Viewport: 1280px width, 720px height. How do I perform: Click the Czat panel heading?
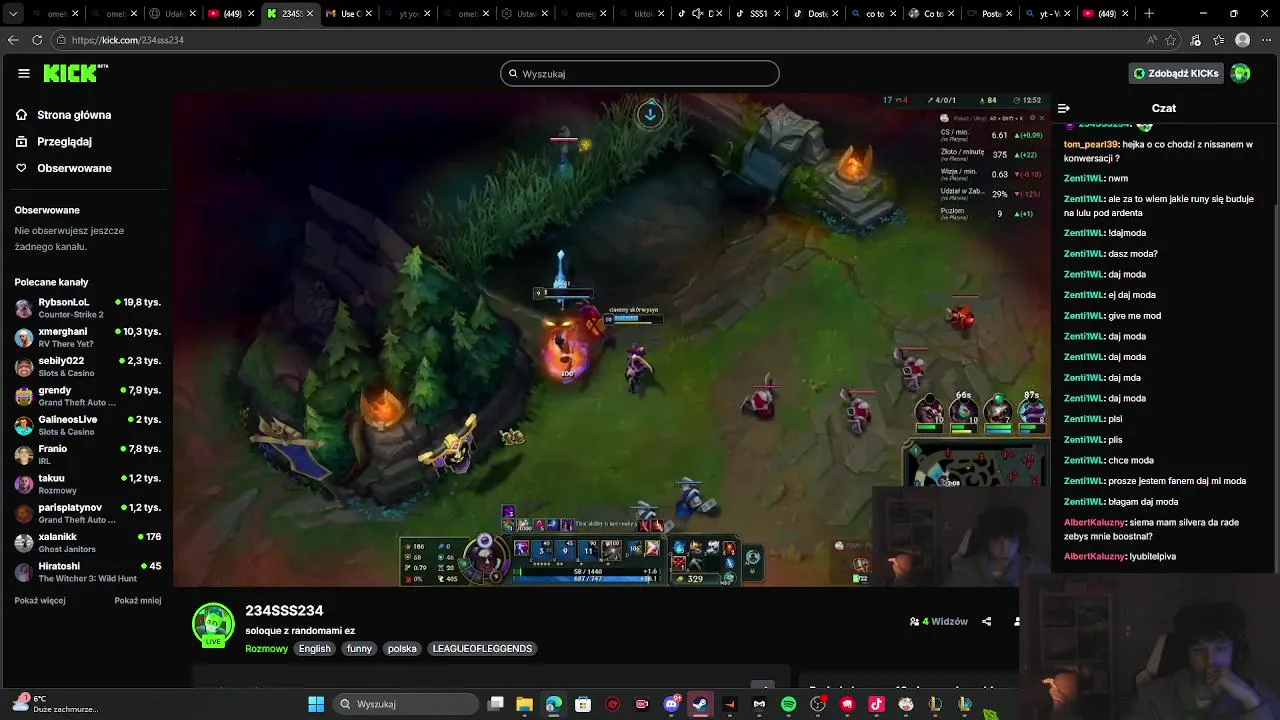pos(1164,108)
